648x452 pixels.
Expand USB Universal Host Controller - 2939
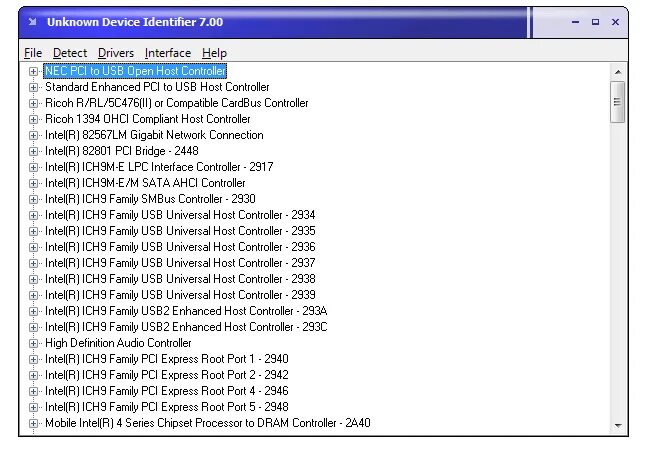coord(33,295)
